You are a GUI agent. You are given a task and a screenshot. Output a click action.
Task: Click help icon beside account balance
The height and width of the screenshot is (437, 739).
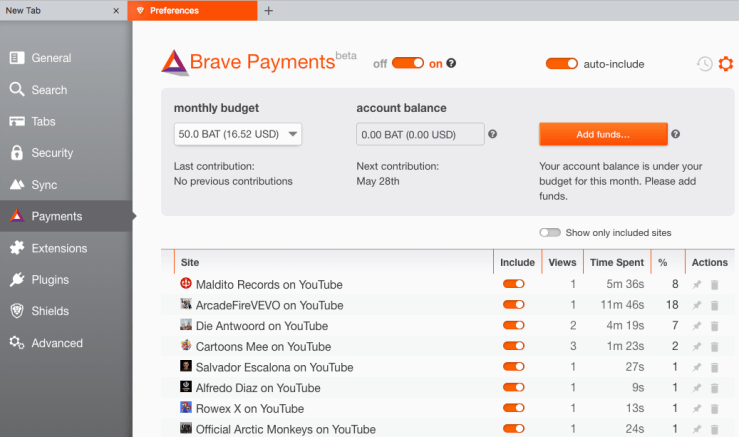tap(493, 134)
